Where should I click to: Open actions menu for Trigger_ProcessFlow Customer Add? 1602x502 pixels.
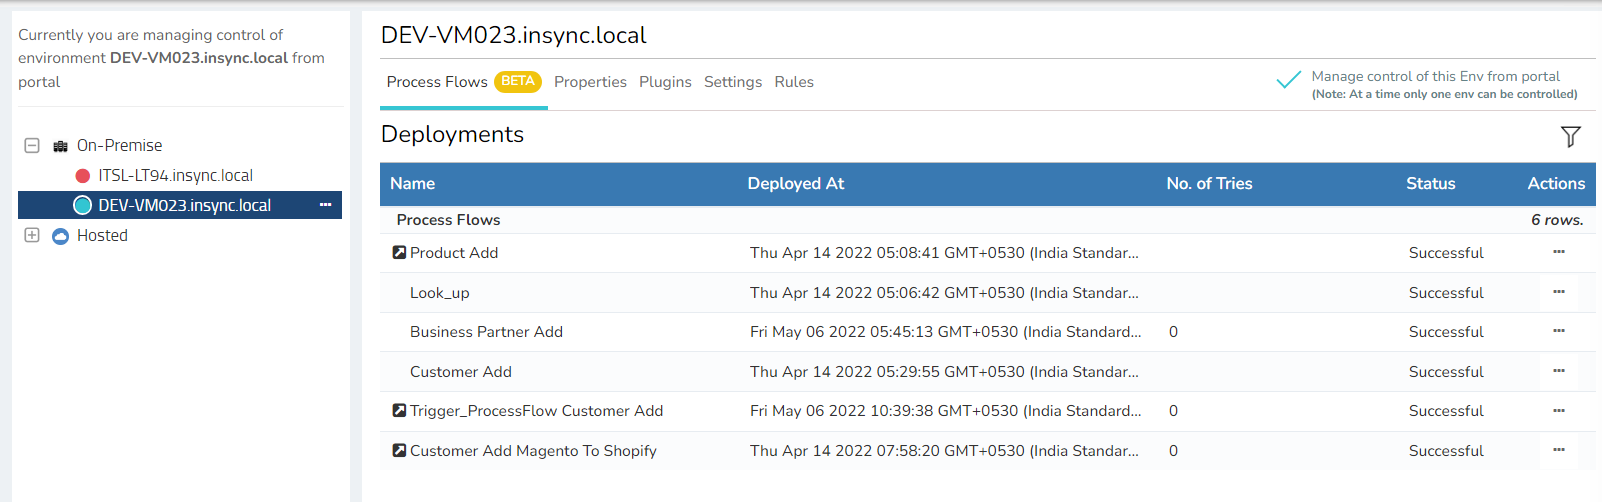(1558, 410)
